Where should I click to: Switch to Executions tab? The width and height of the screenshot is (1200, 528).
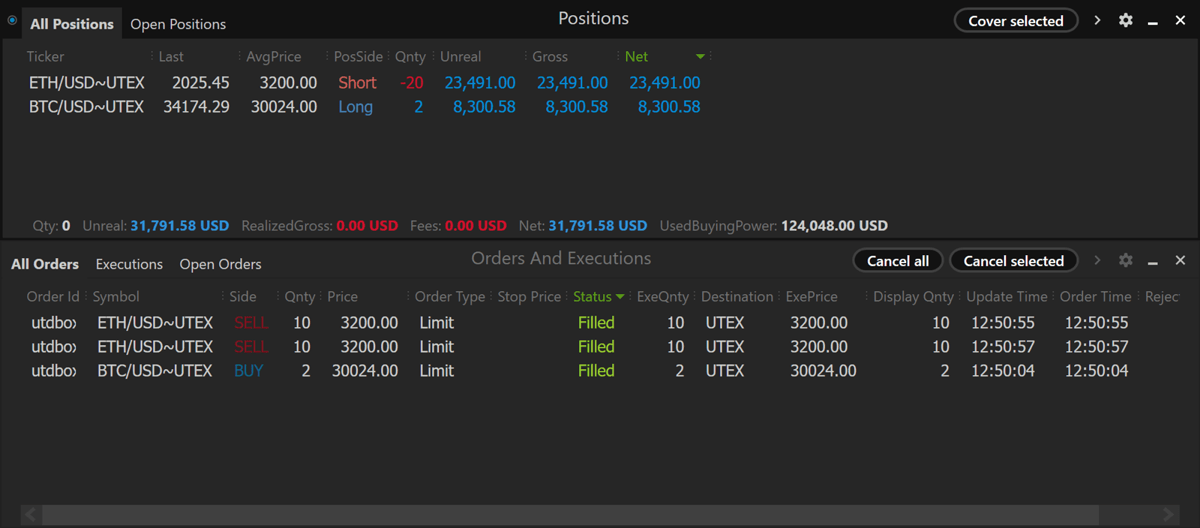[129, 264]
